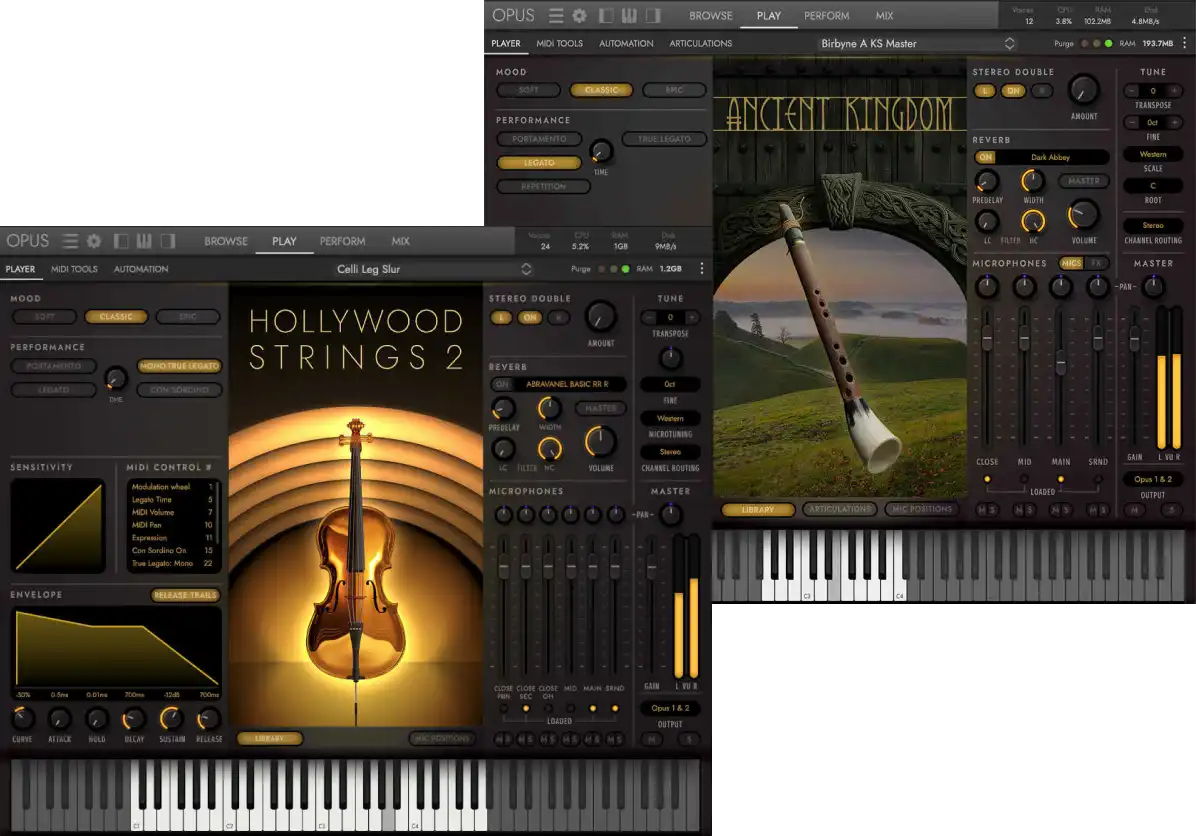
Task: Open the settings gear in the Opus toolbar
Action: 578,15
